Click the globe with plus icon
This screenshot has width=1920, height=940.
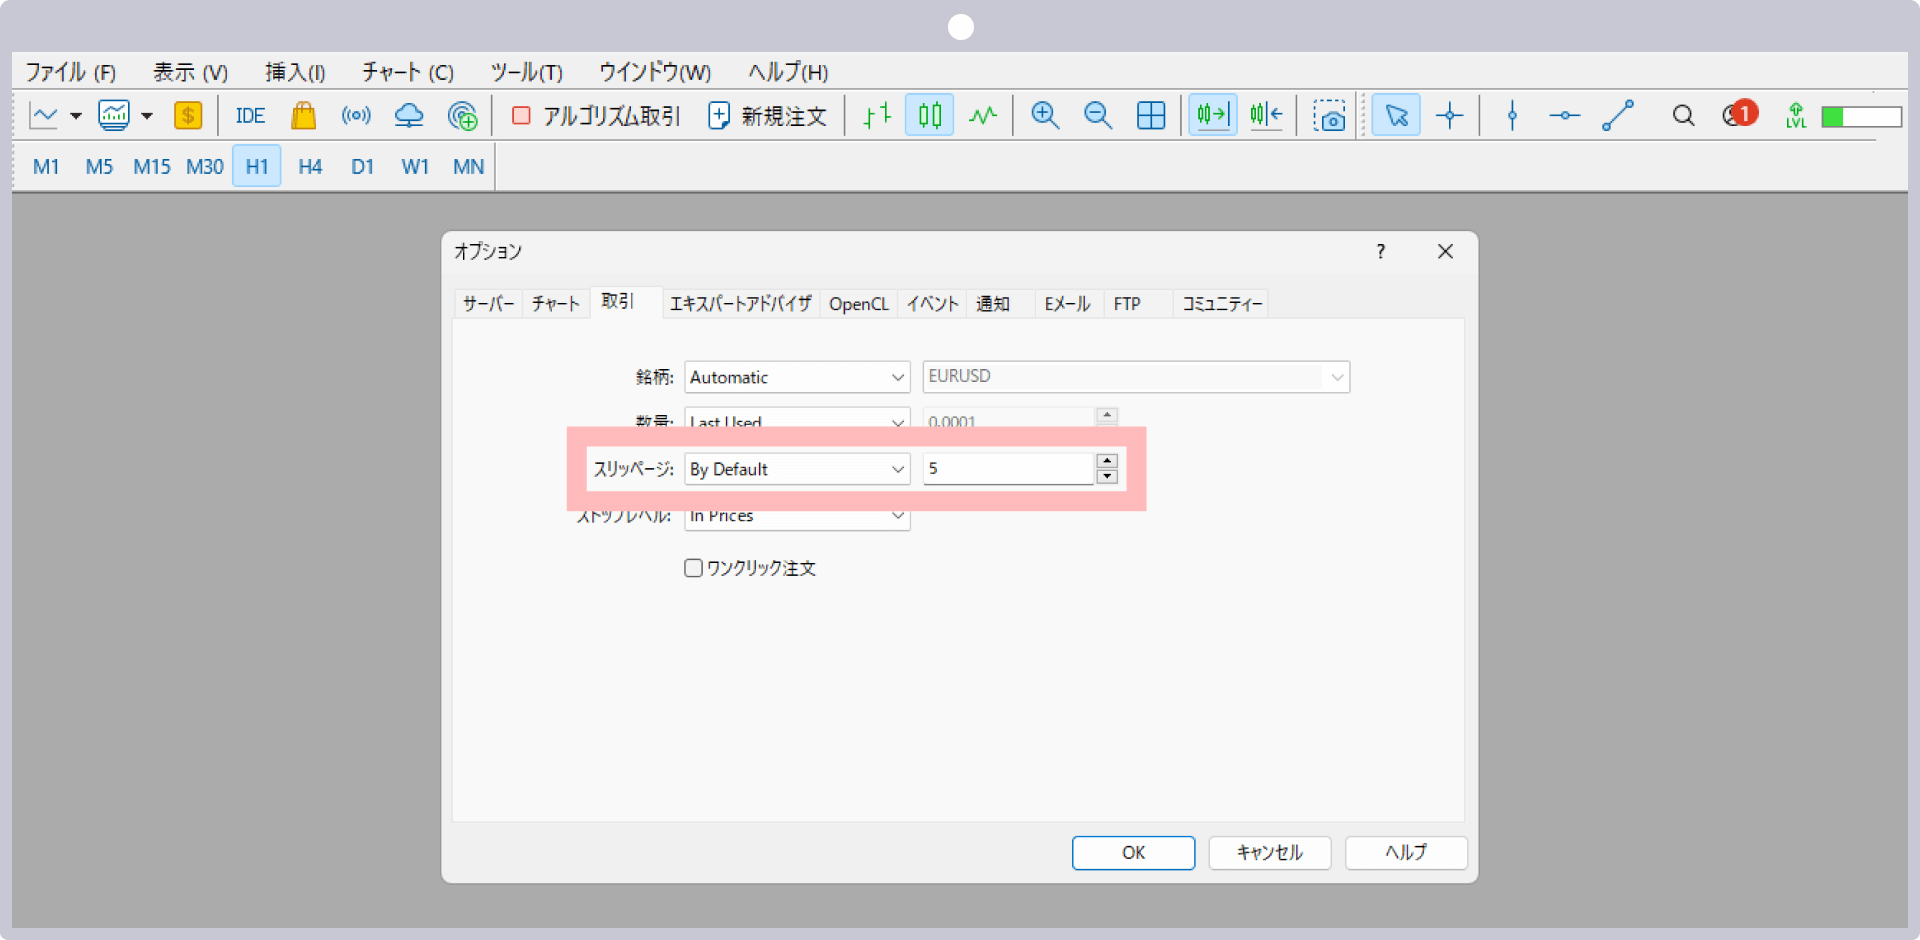(462, 116)
